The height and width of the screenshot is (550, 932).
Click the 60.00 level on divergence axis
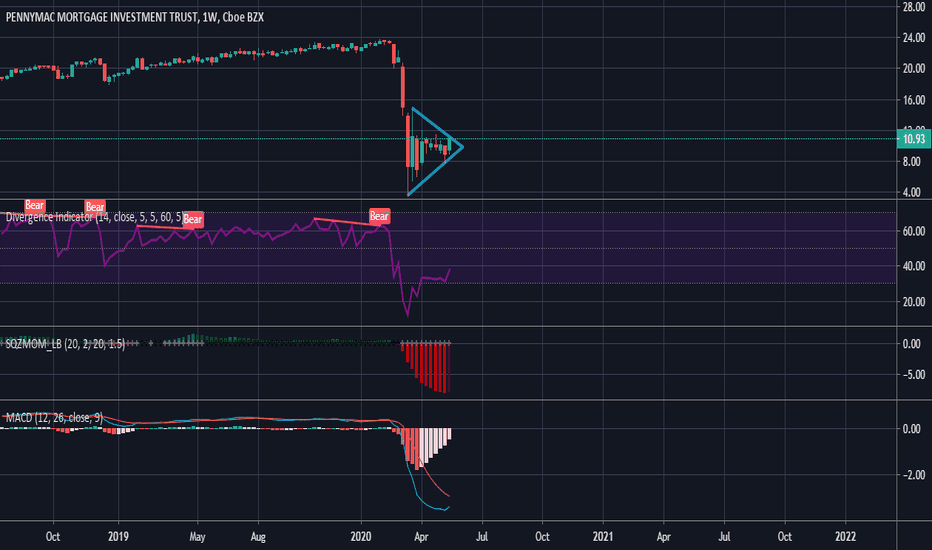914,231
